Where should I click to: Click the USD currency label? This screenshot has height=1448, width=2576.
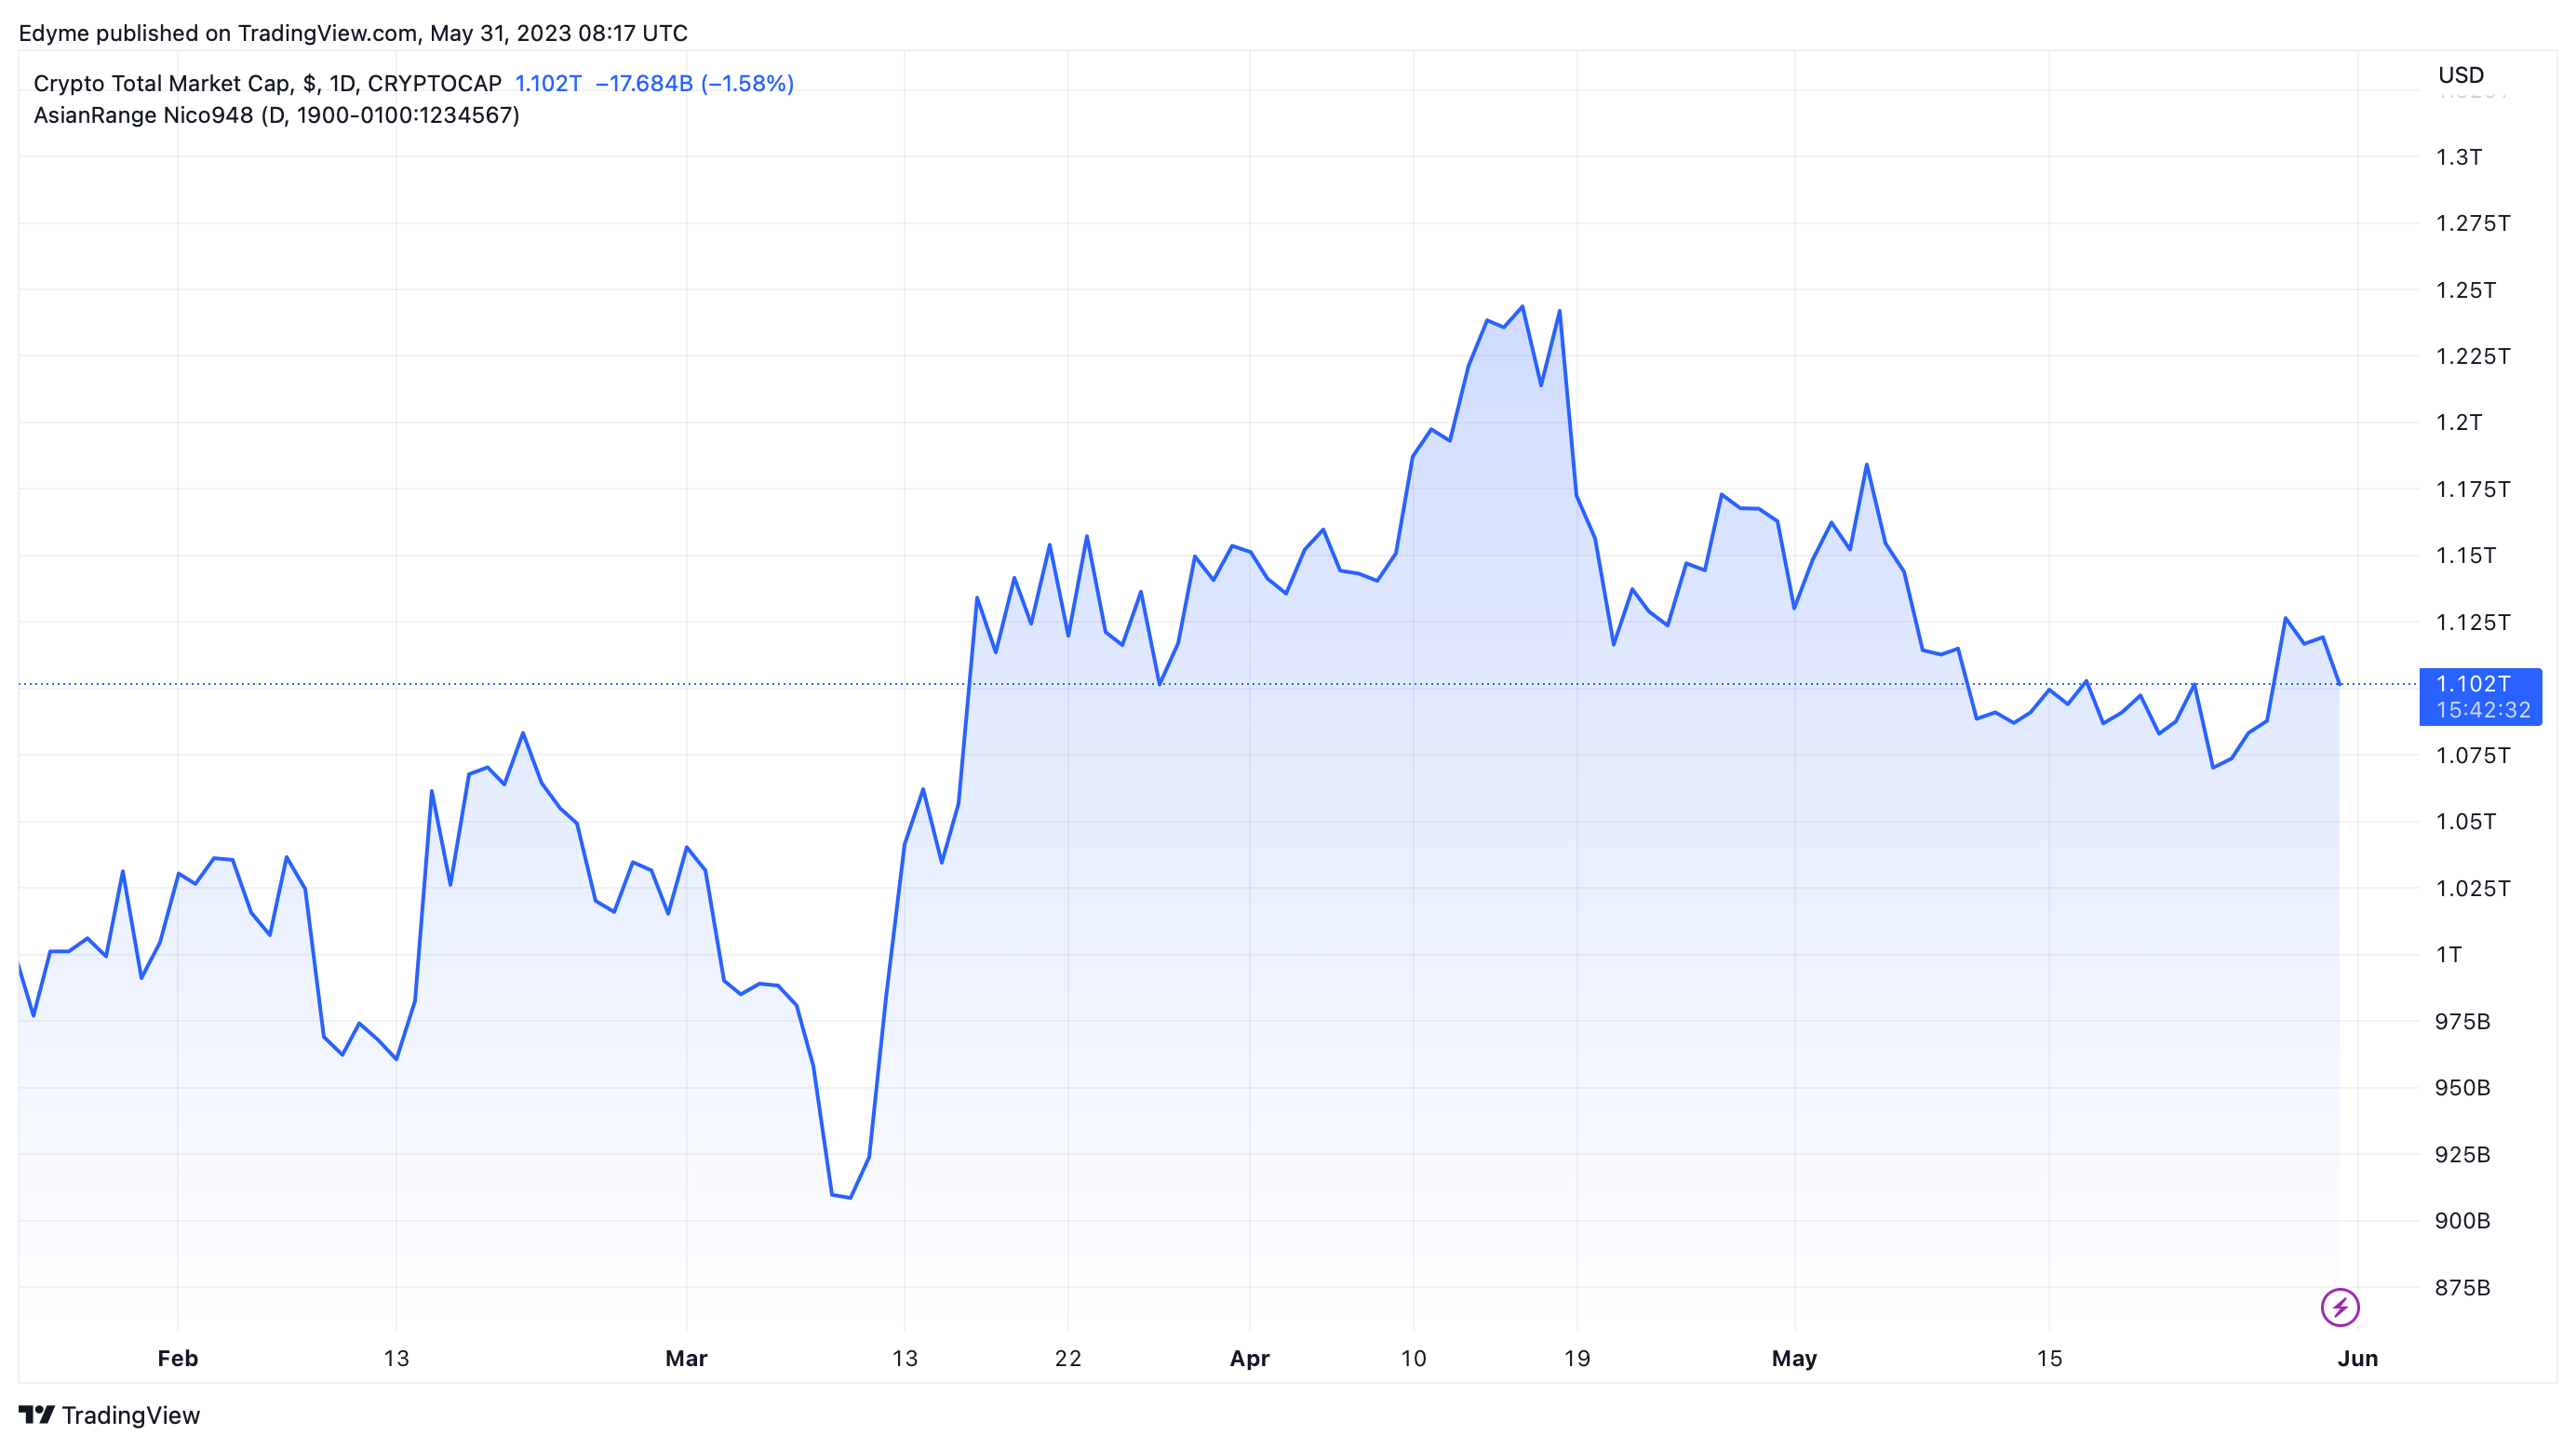click(x=2461, y=75)
